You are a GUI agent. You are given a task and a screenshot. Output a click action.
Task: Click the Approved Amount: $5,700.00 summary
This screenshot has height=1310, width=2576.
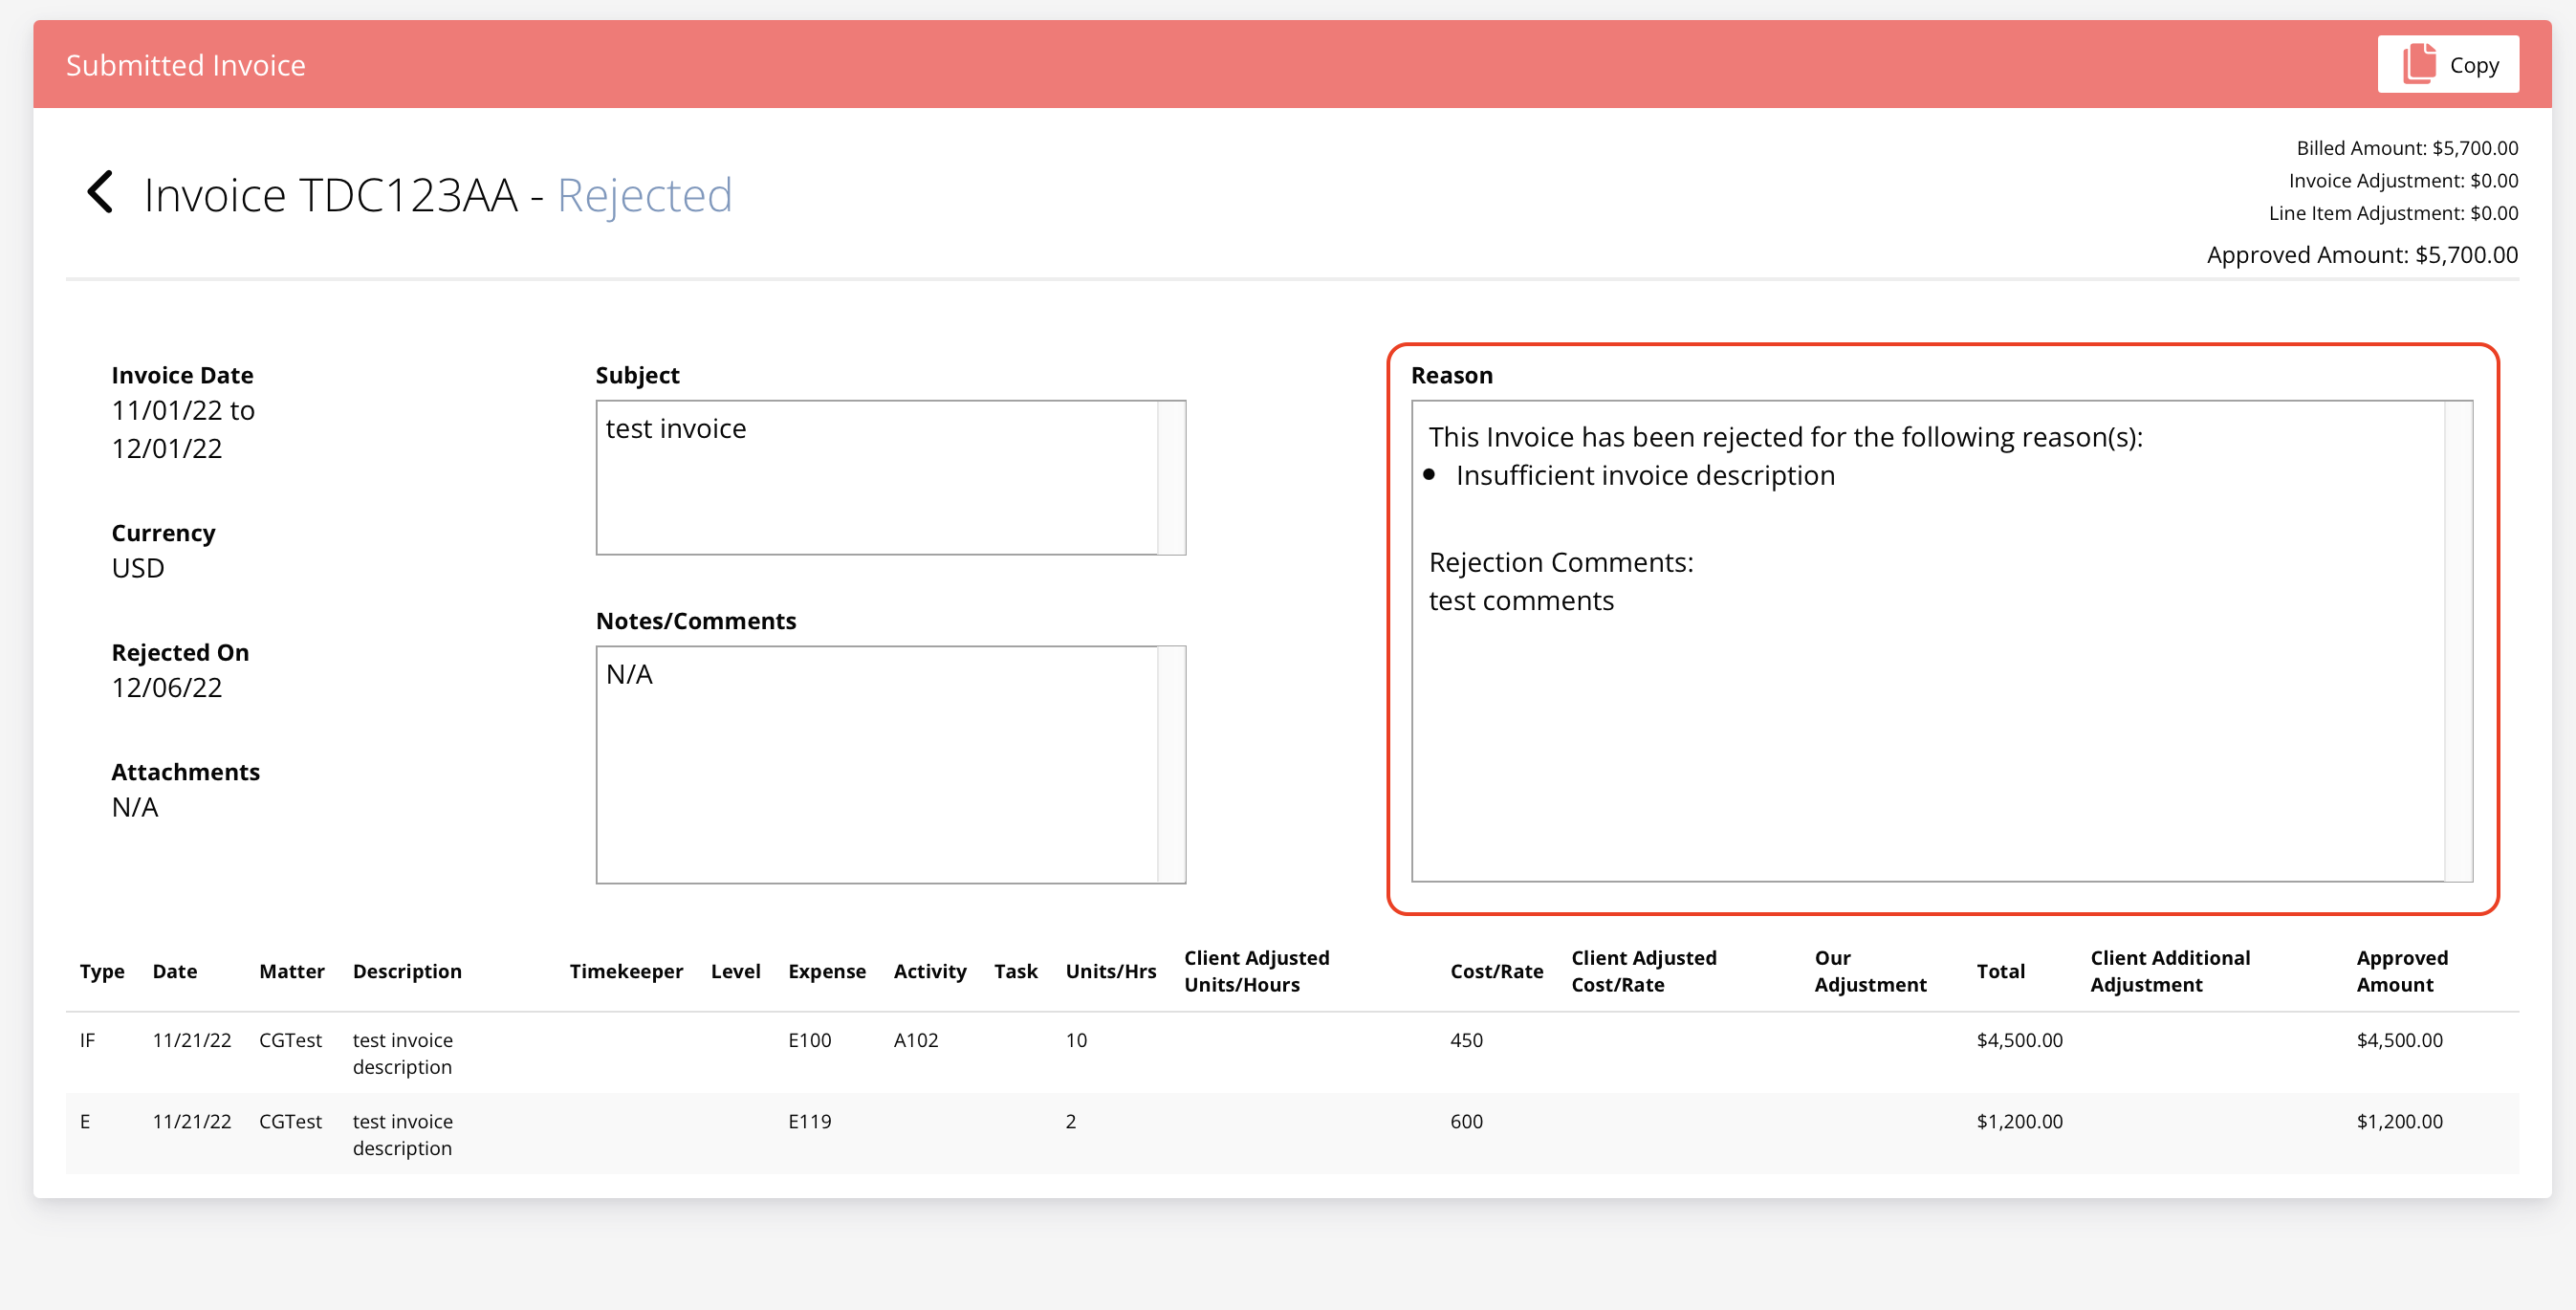[2362, 254]
